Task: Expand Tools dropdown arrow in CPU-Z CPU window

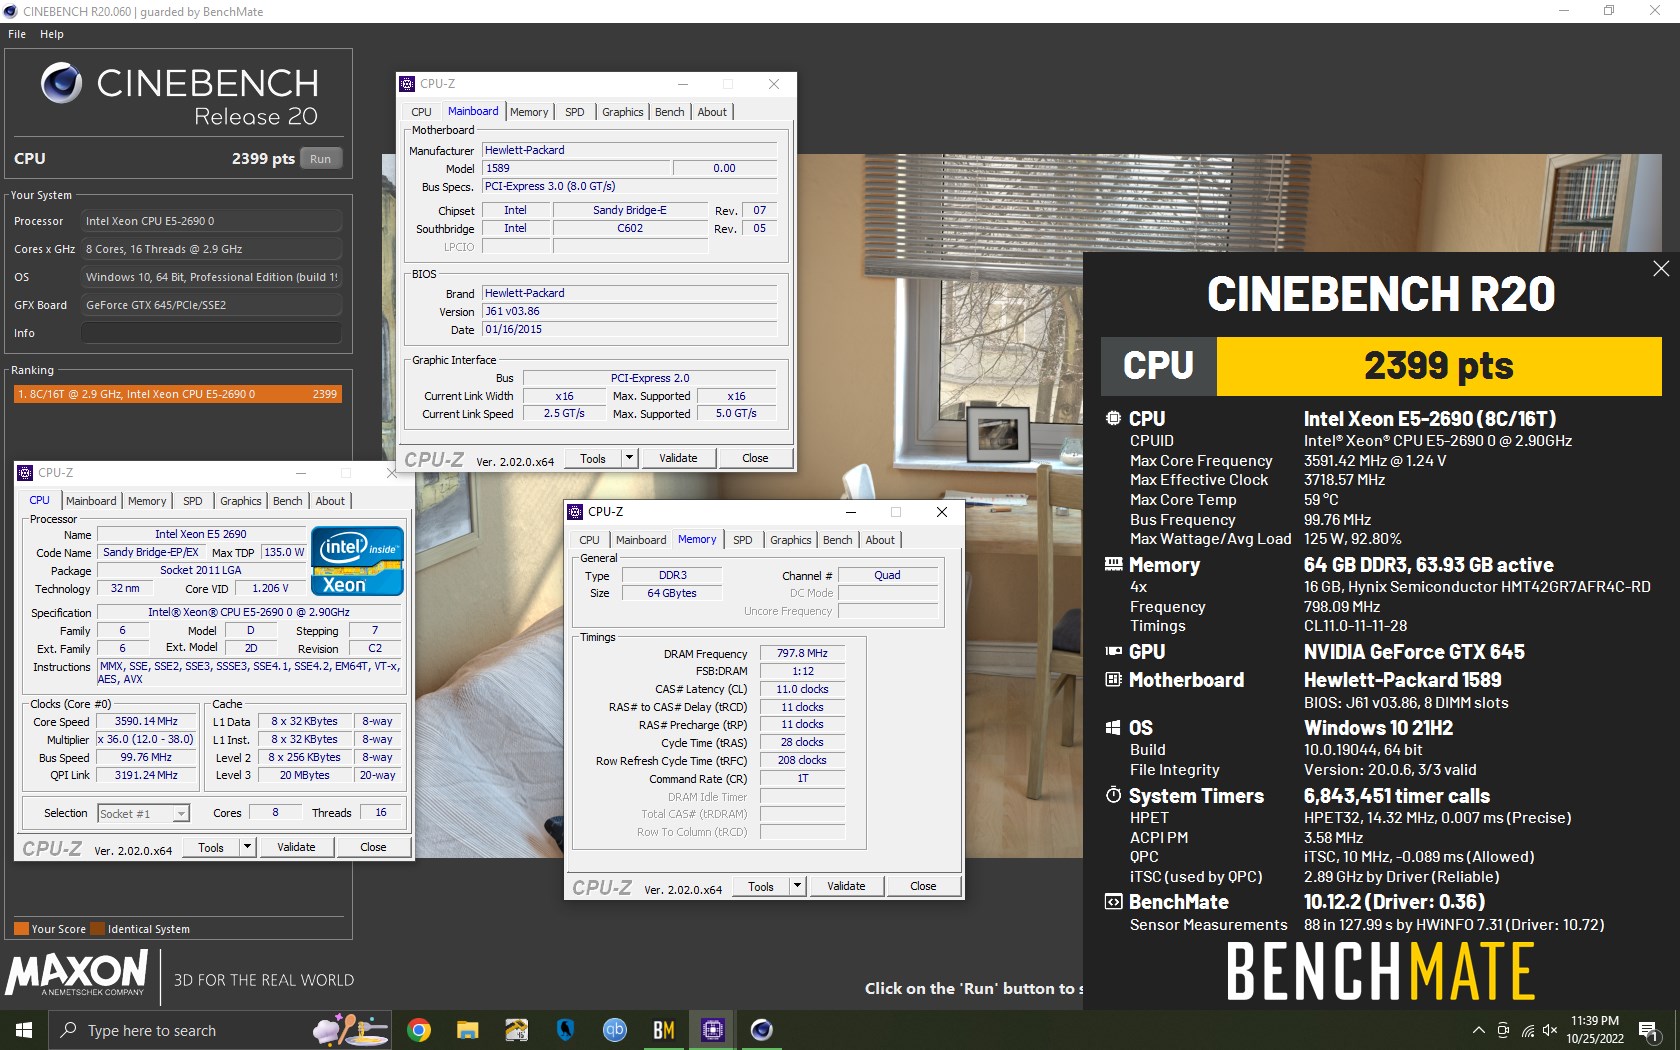Action: click(x=247, y=847)
